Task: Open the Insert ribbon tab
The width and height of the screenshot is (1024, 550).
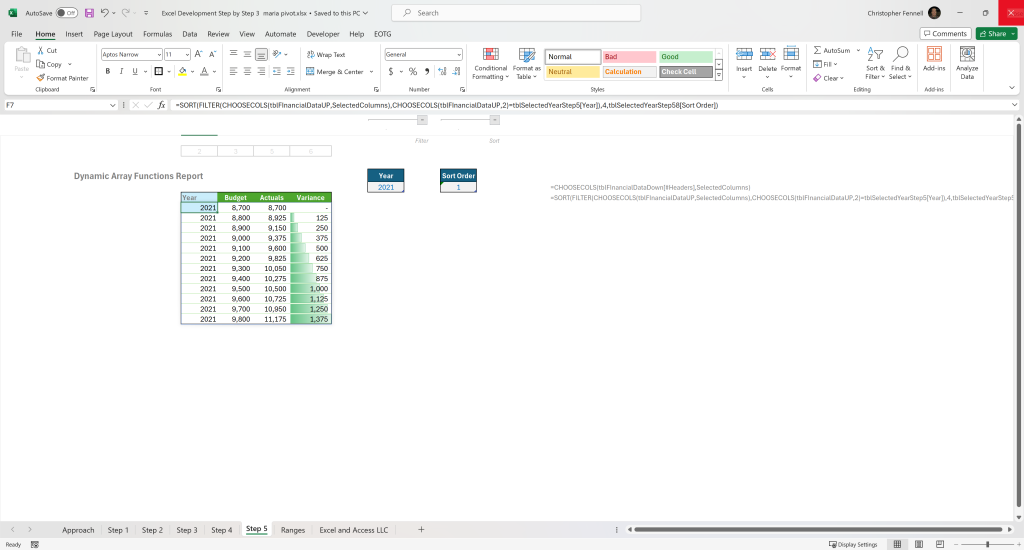Action: [x=74, y=34]
